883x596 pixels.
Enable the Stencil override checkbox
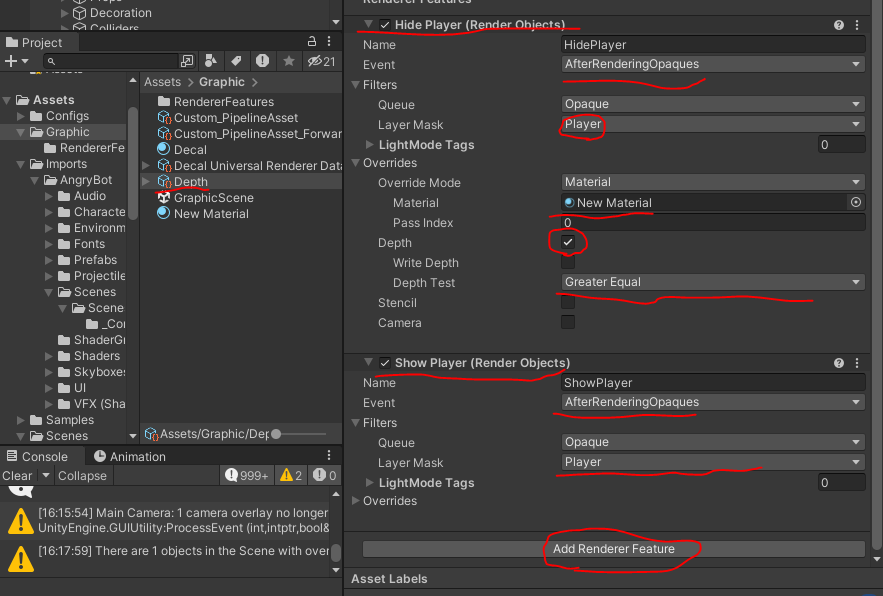568,303
